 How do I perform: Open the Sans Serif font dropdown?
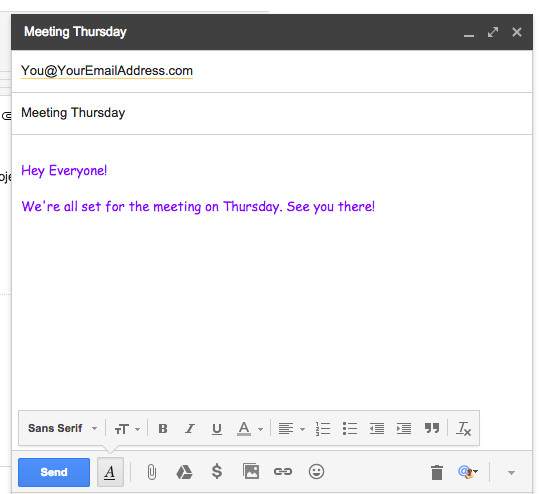pyautogui.click(x=62, y=428)
